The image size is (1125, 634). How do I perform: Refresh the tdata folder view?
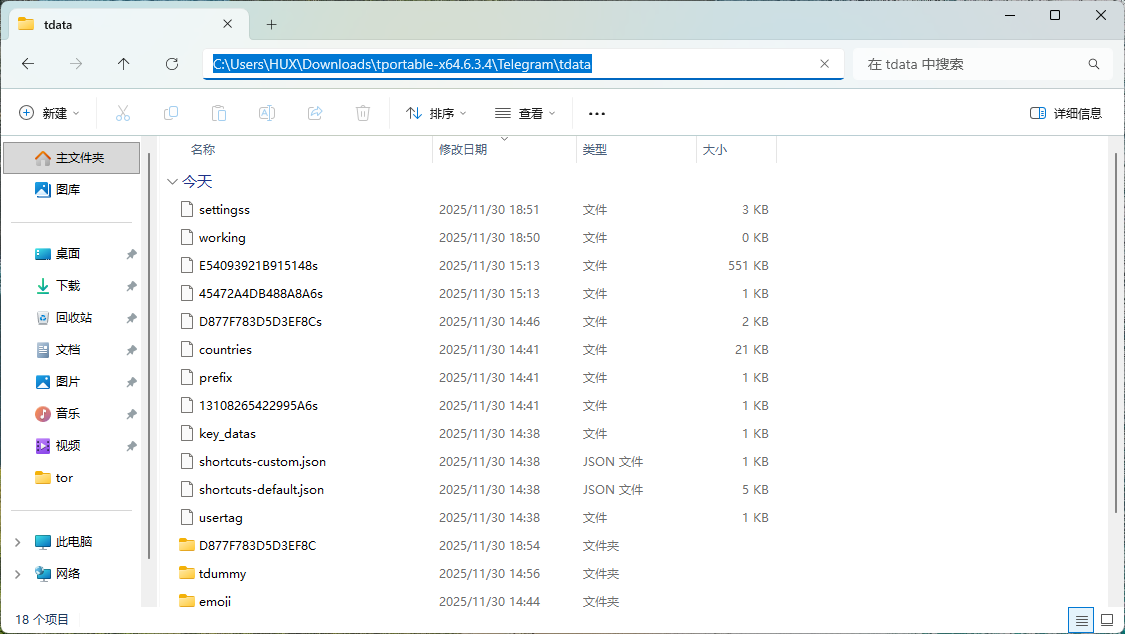point(171,64)
